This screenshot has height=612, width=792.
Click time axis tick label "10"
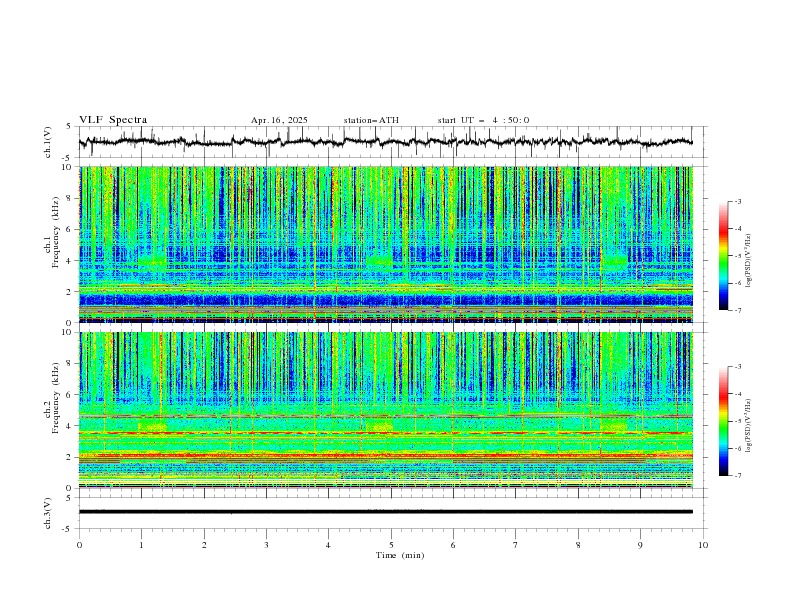703,545
